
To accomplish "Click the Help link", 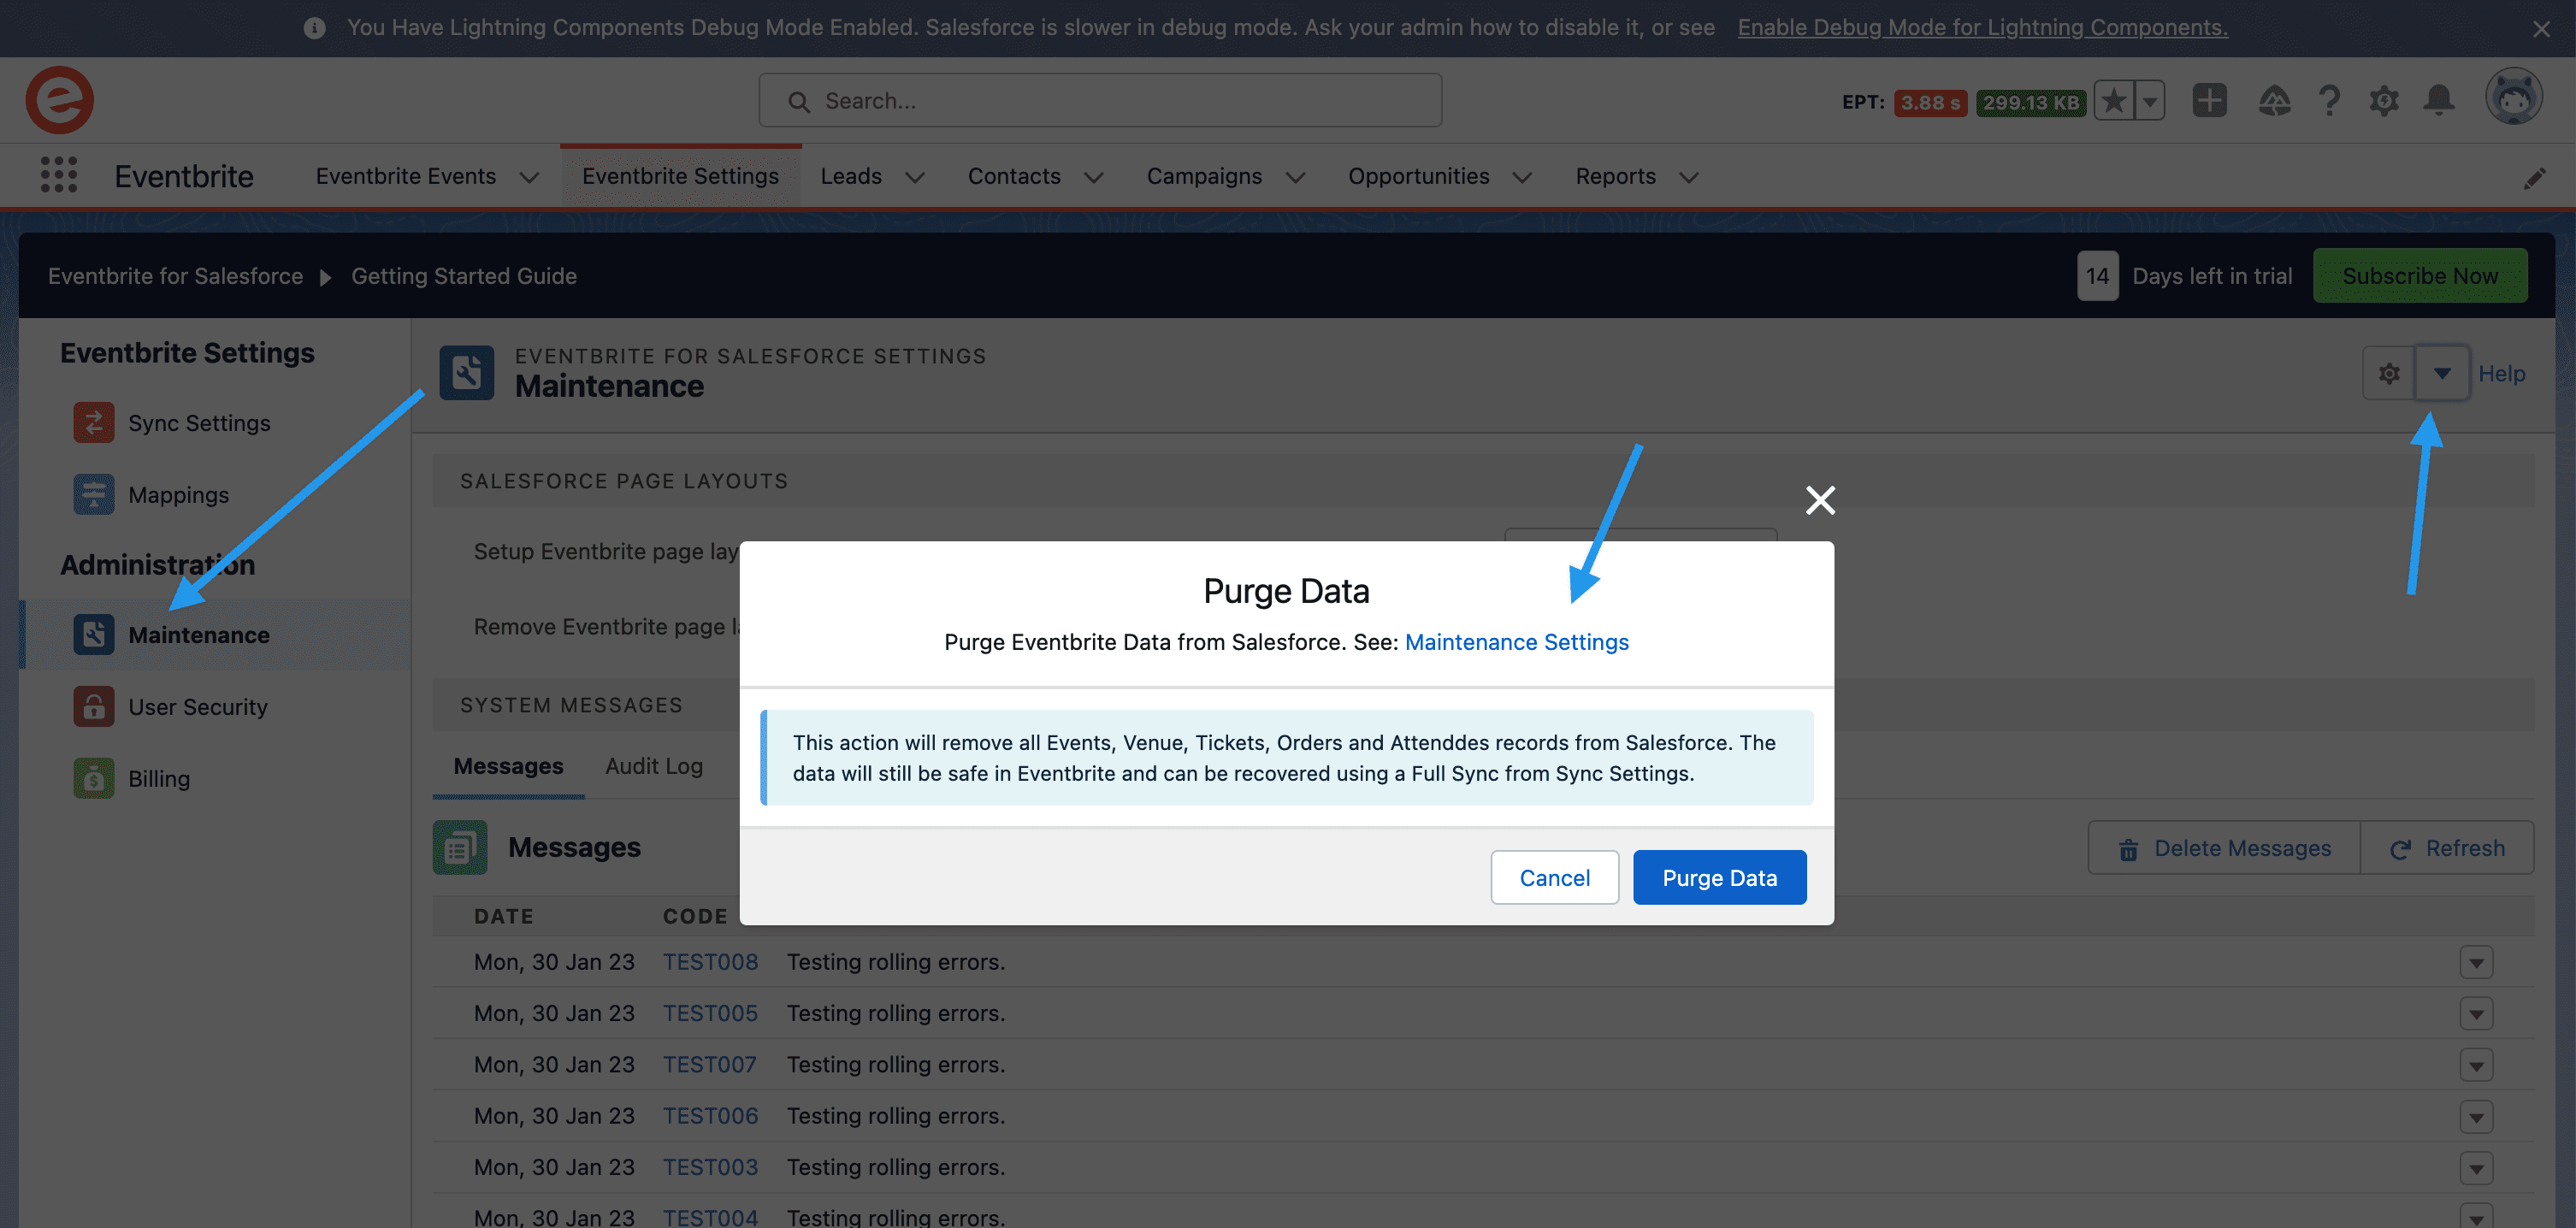I will (2502, 373).
